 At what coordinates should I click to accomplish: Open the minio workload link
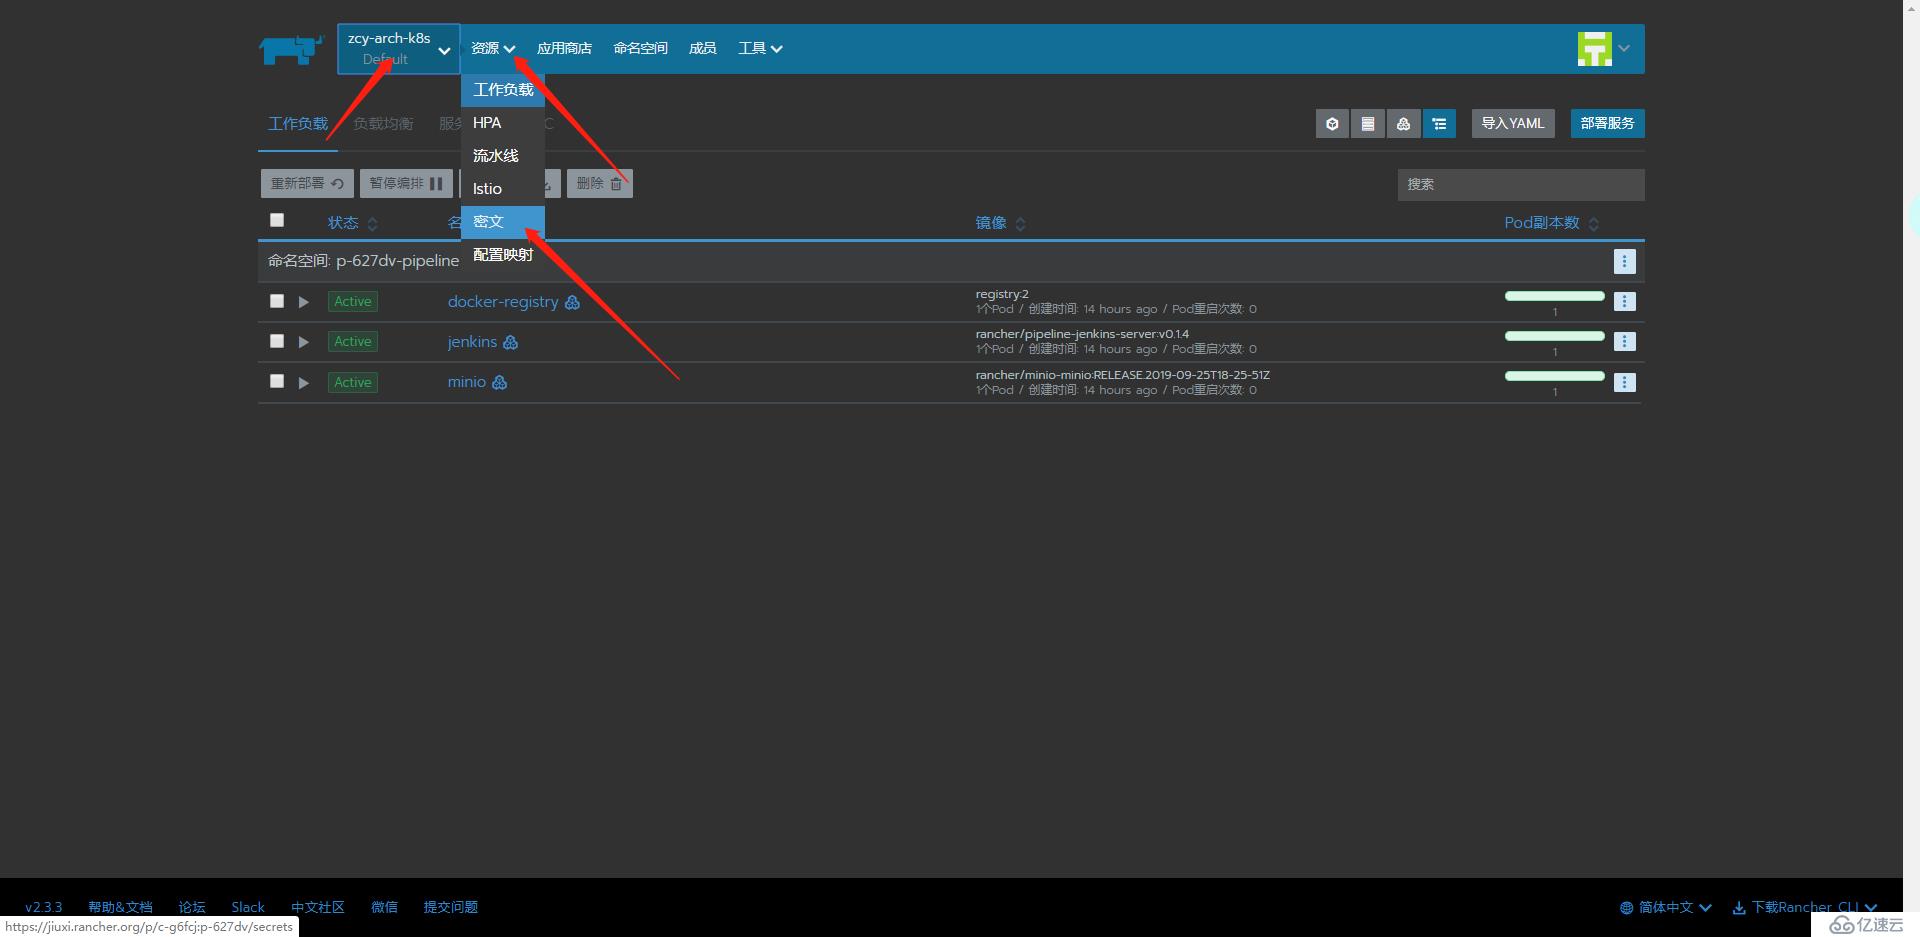(466, 382)
